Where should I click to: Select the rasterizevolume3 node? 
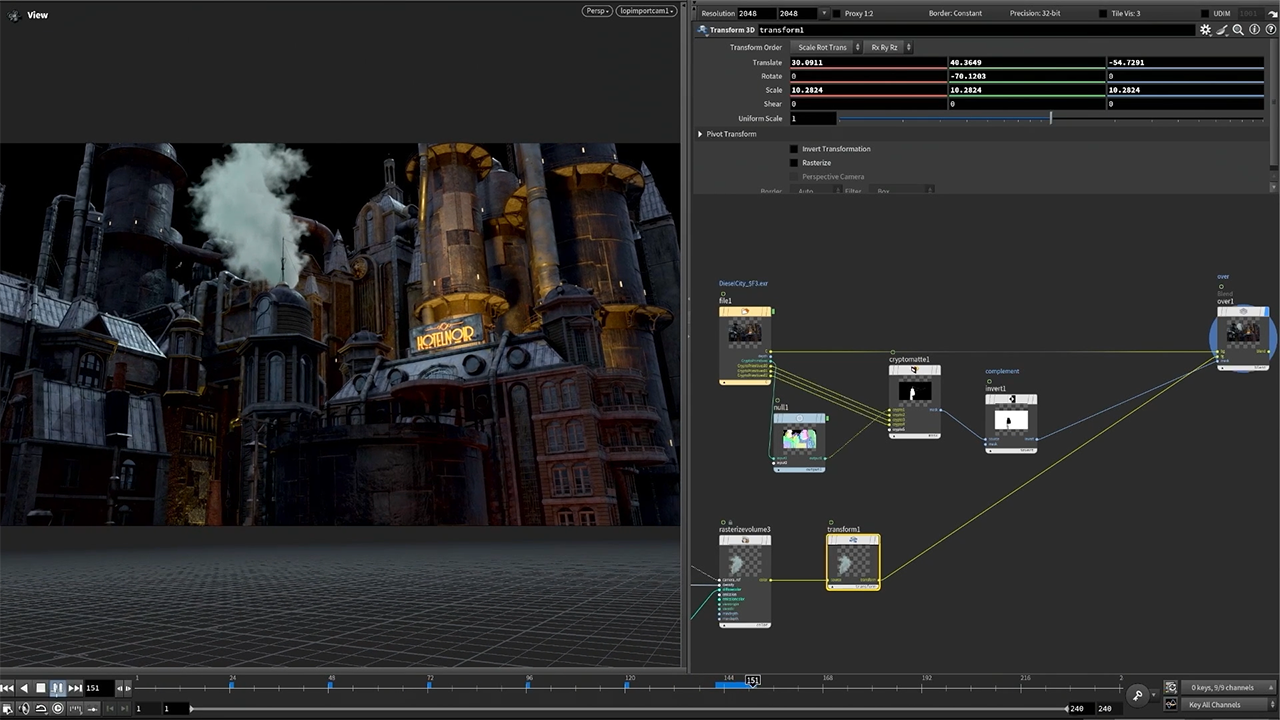pos(745,582)
